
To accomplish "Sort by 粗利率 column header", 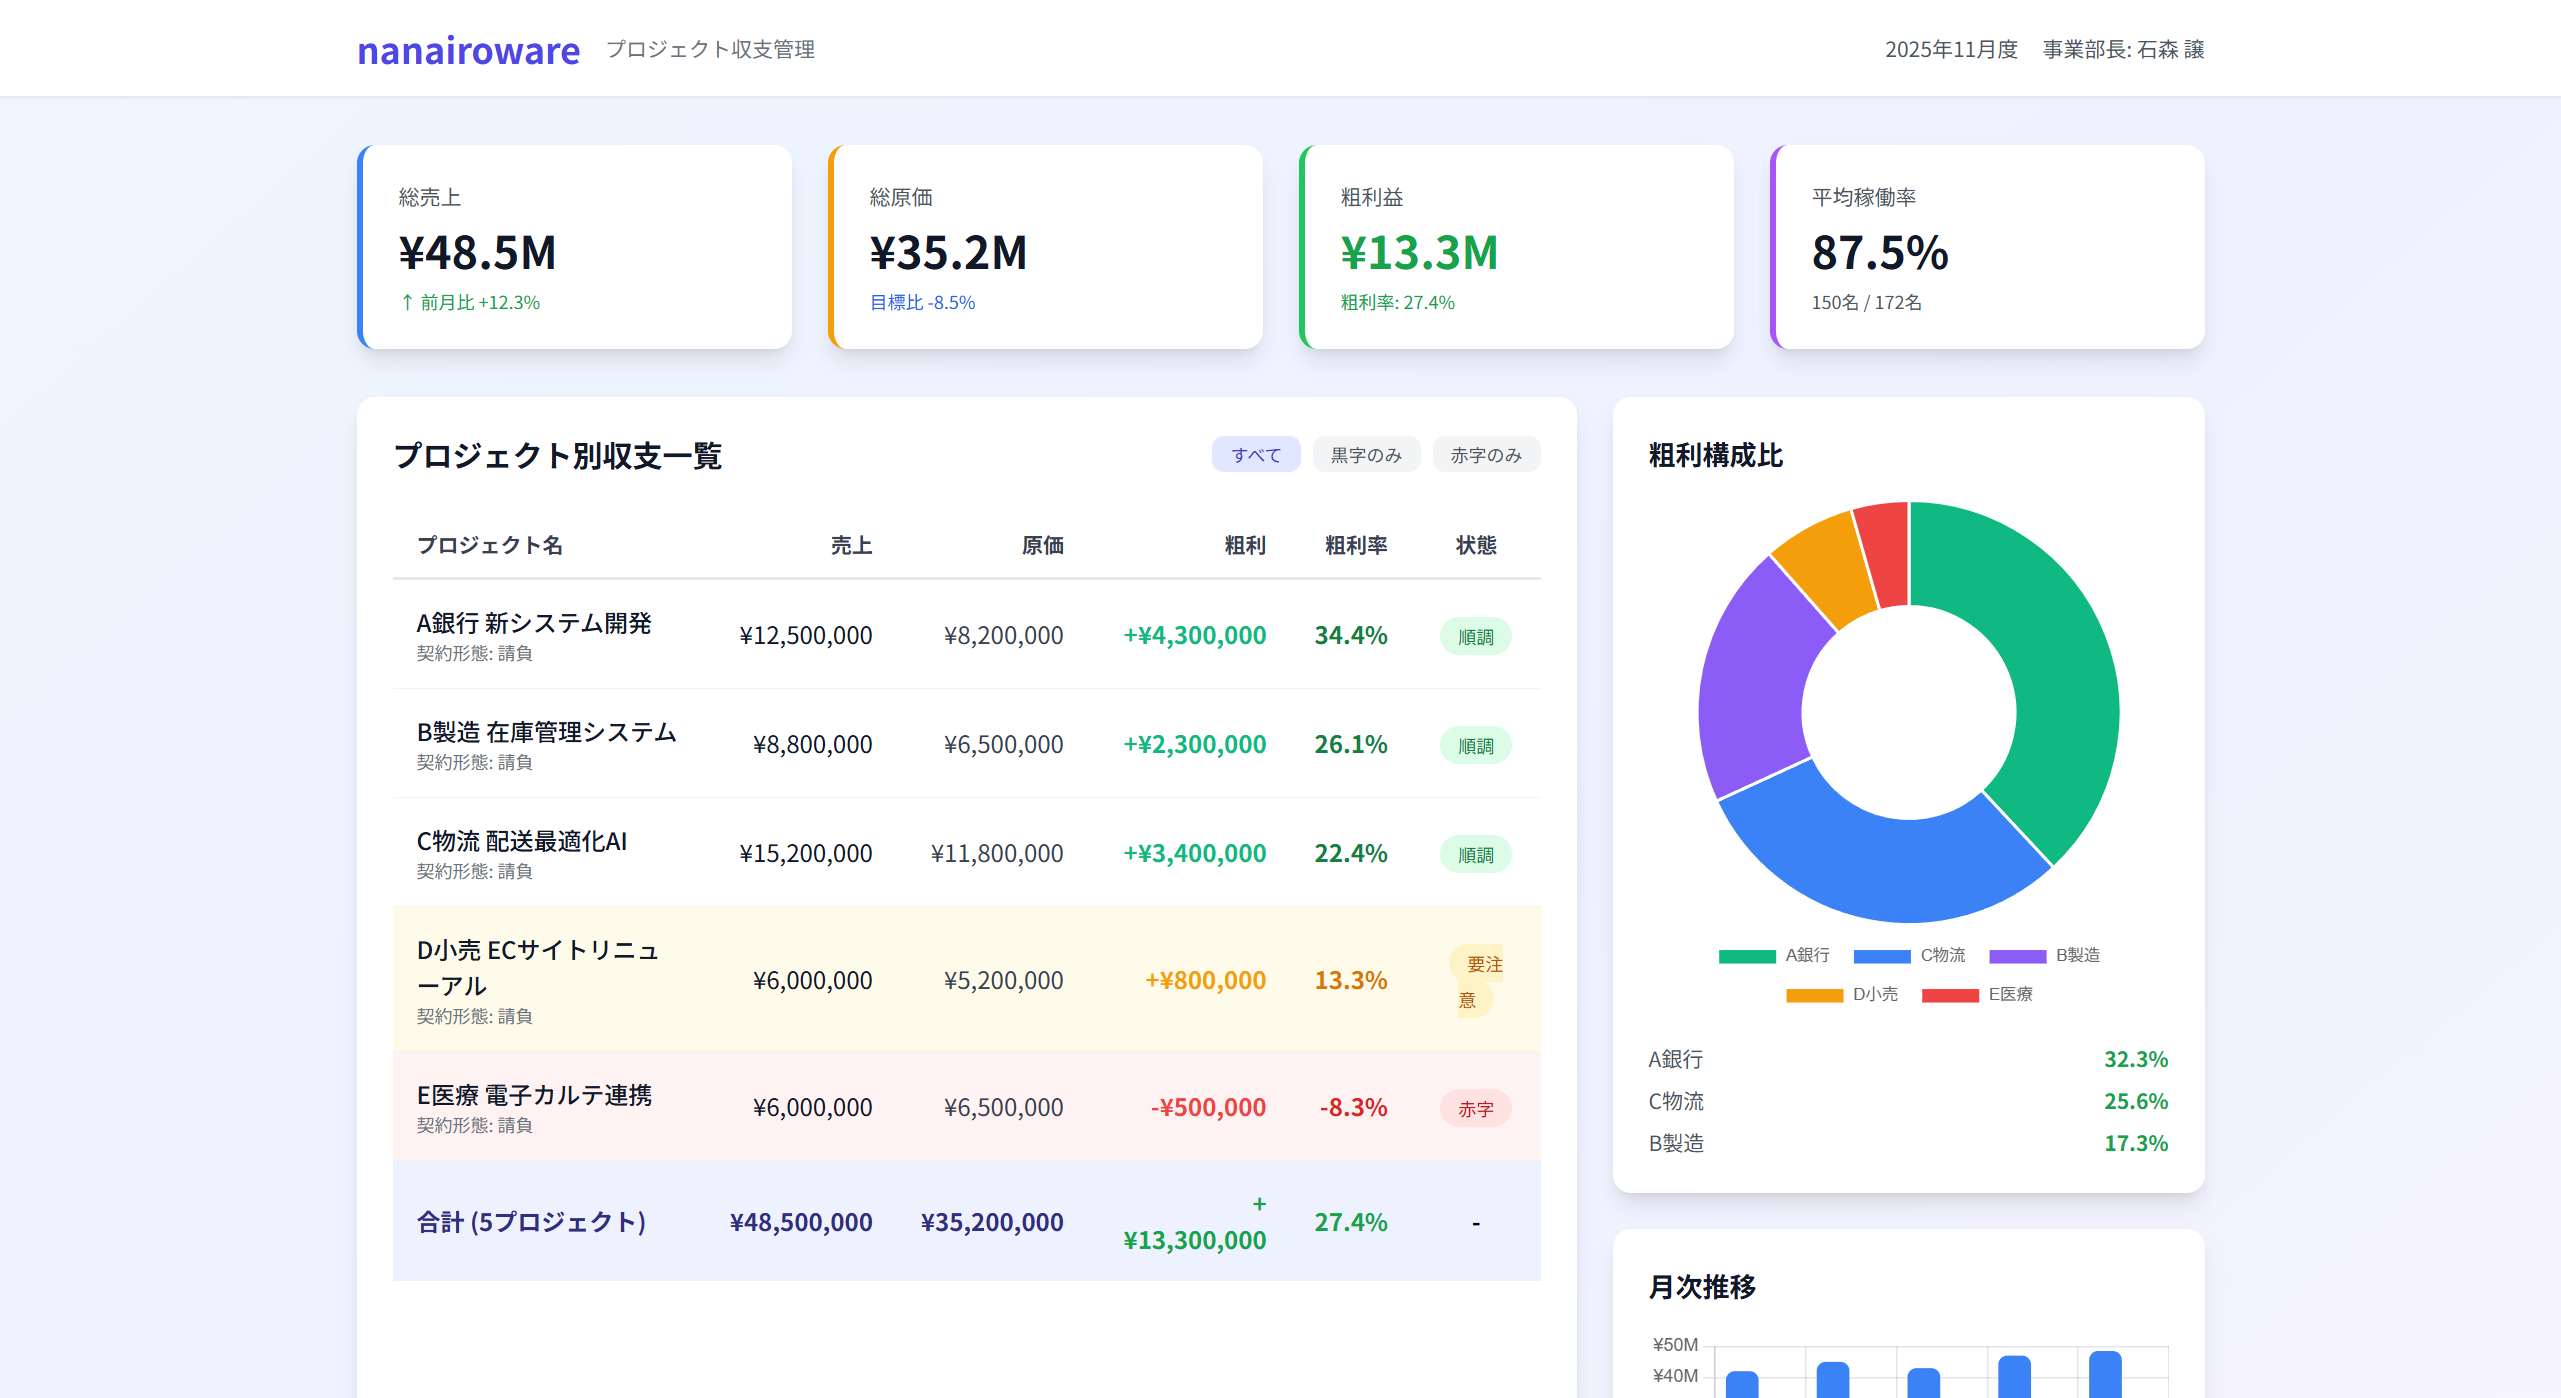I will (1355, 545).
